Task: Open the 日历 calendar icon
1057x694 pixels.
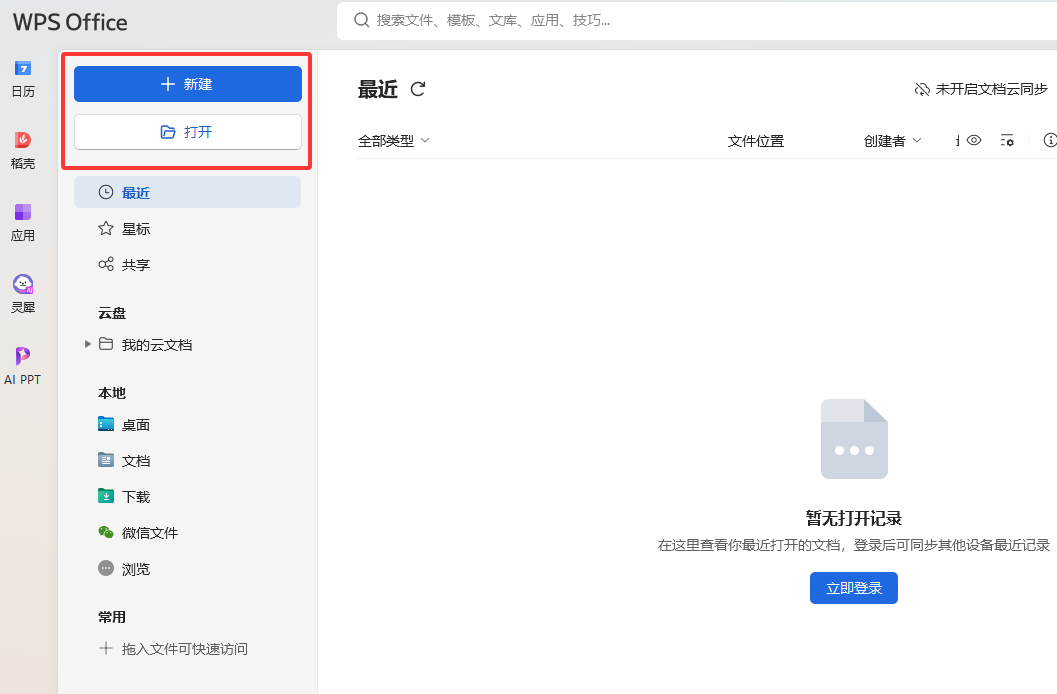Action: pyautogui.click(x=23, y=79)
